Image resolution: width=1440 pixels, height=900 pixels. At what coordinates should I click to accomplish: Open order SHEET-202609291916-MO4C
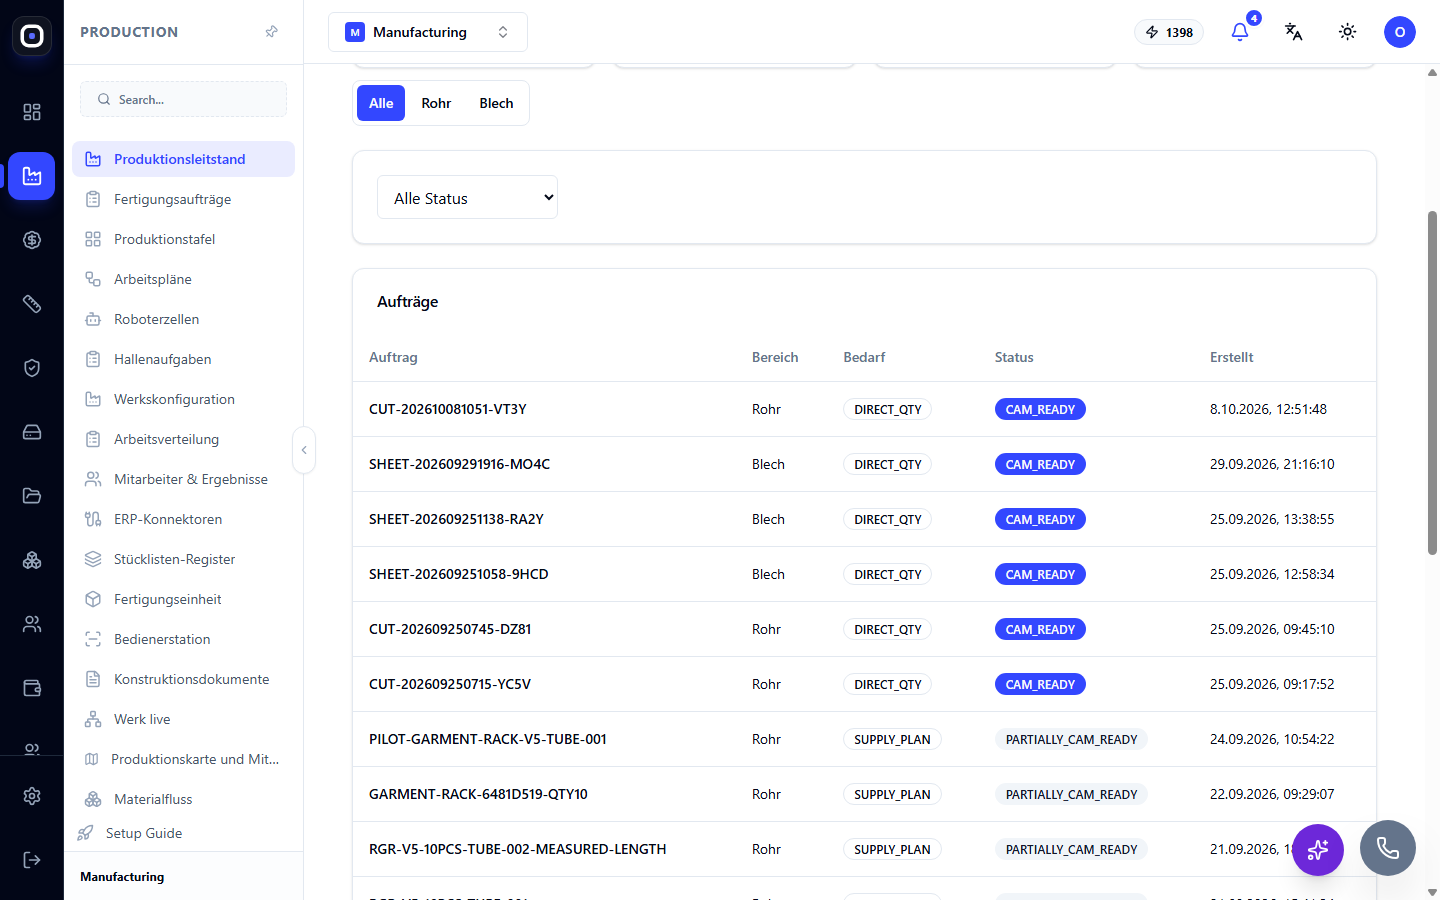[460, 464]
